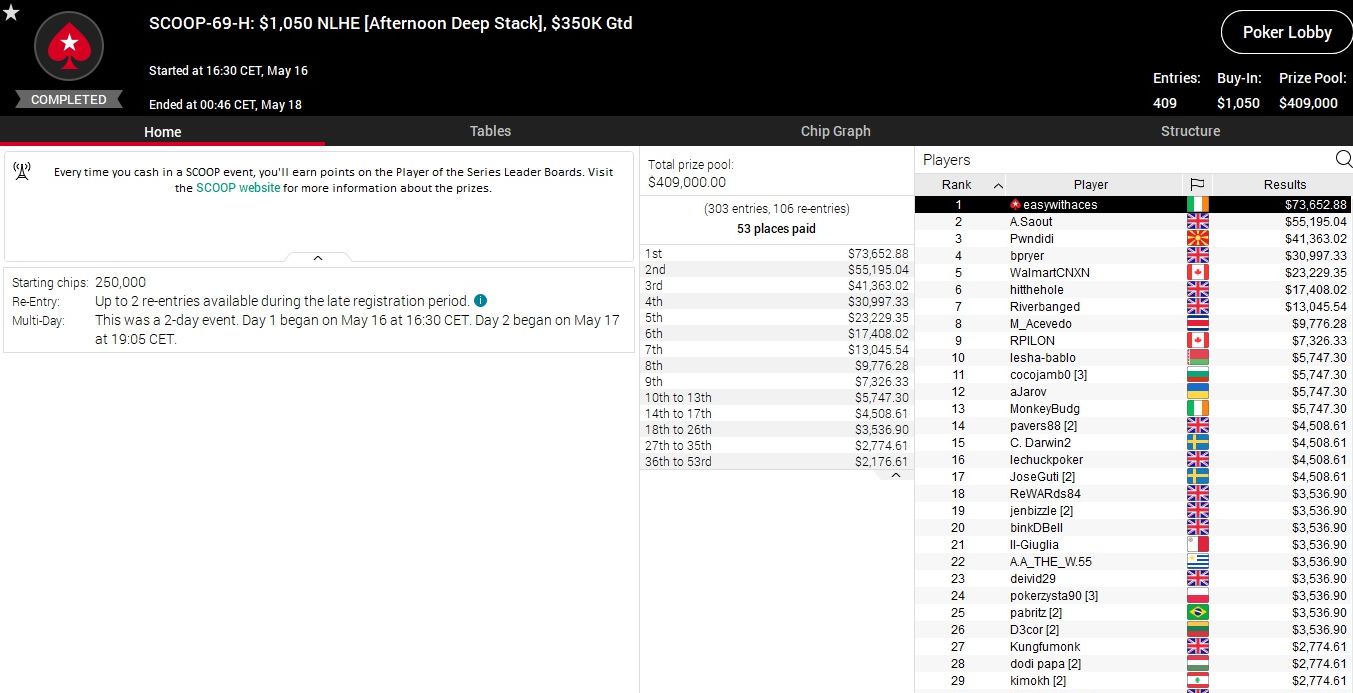Open the Chip Graph tab
This screenshot has width=1353, height=693.
(835, 131)
